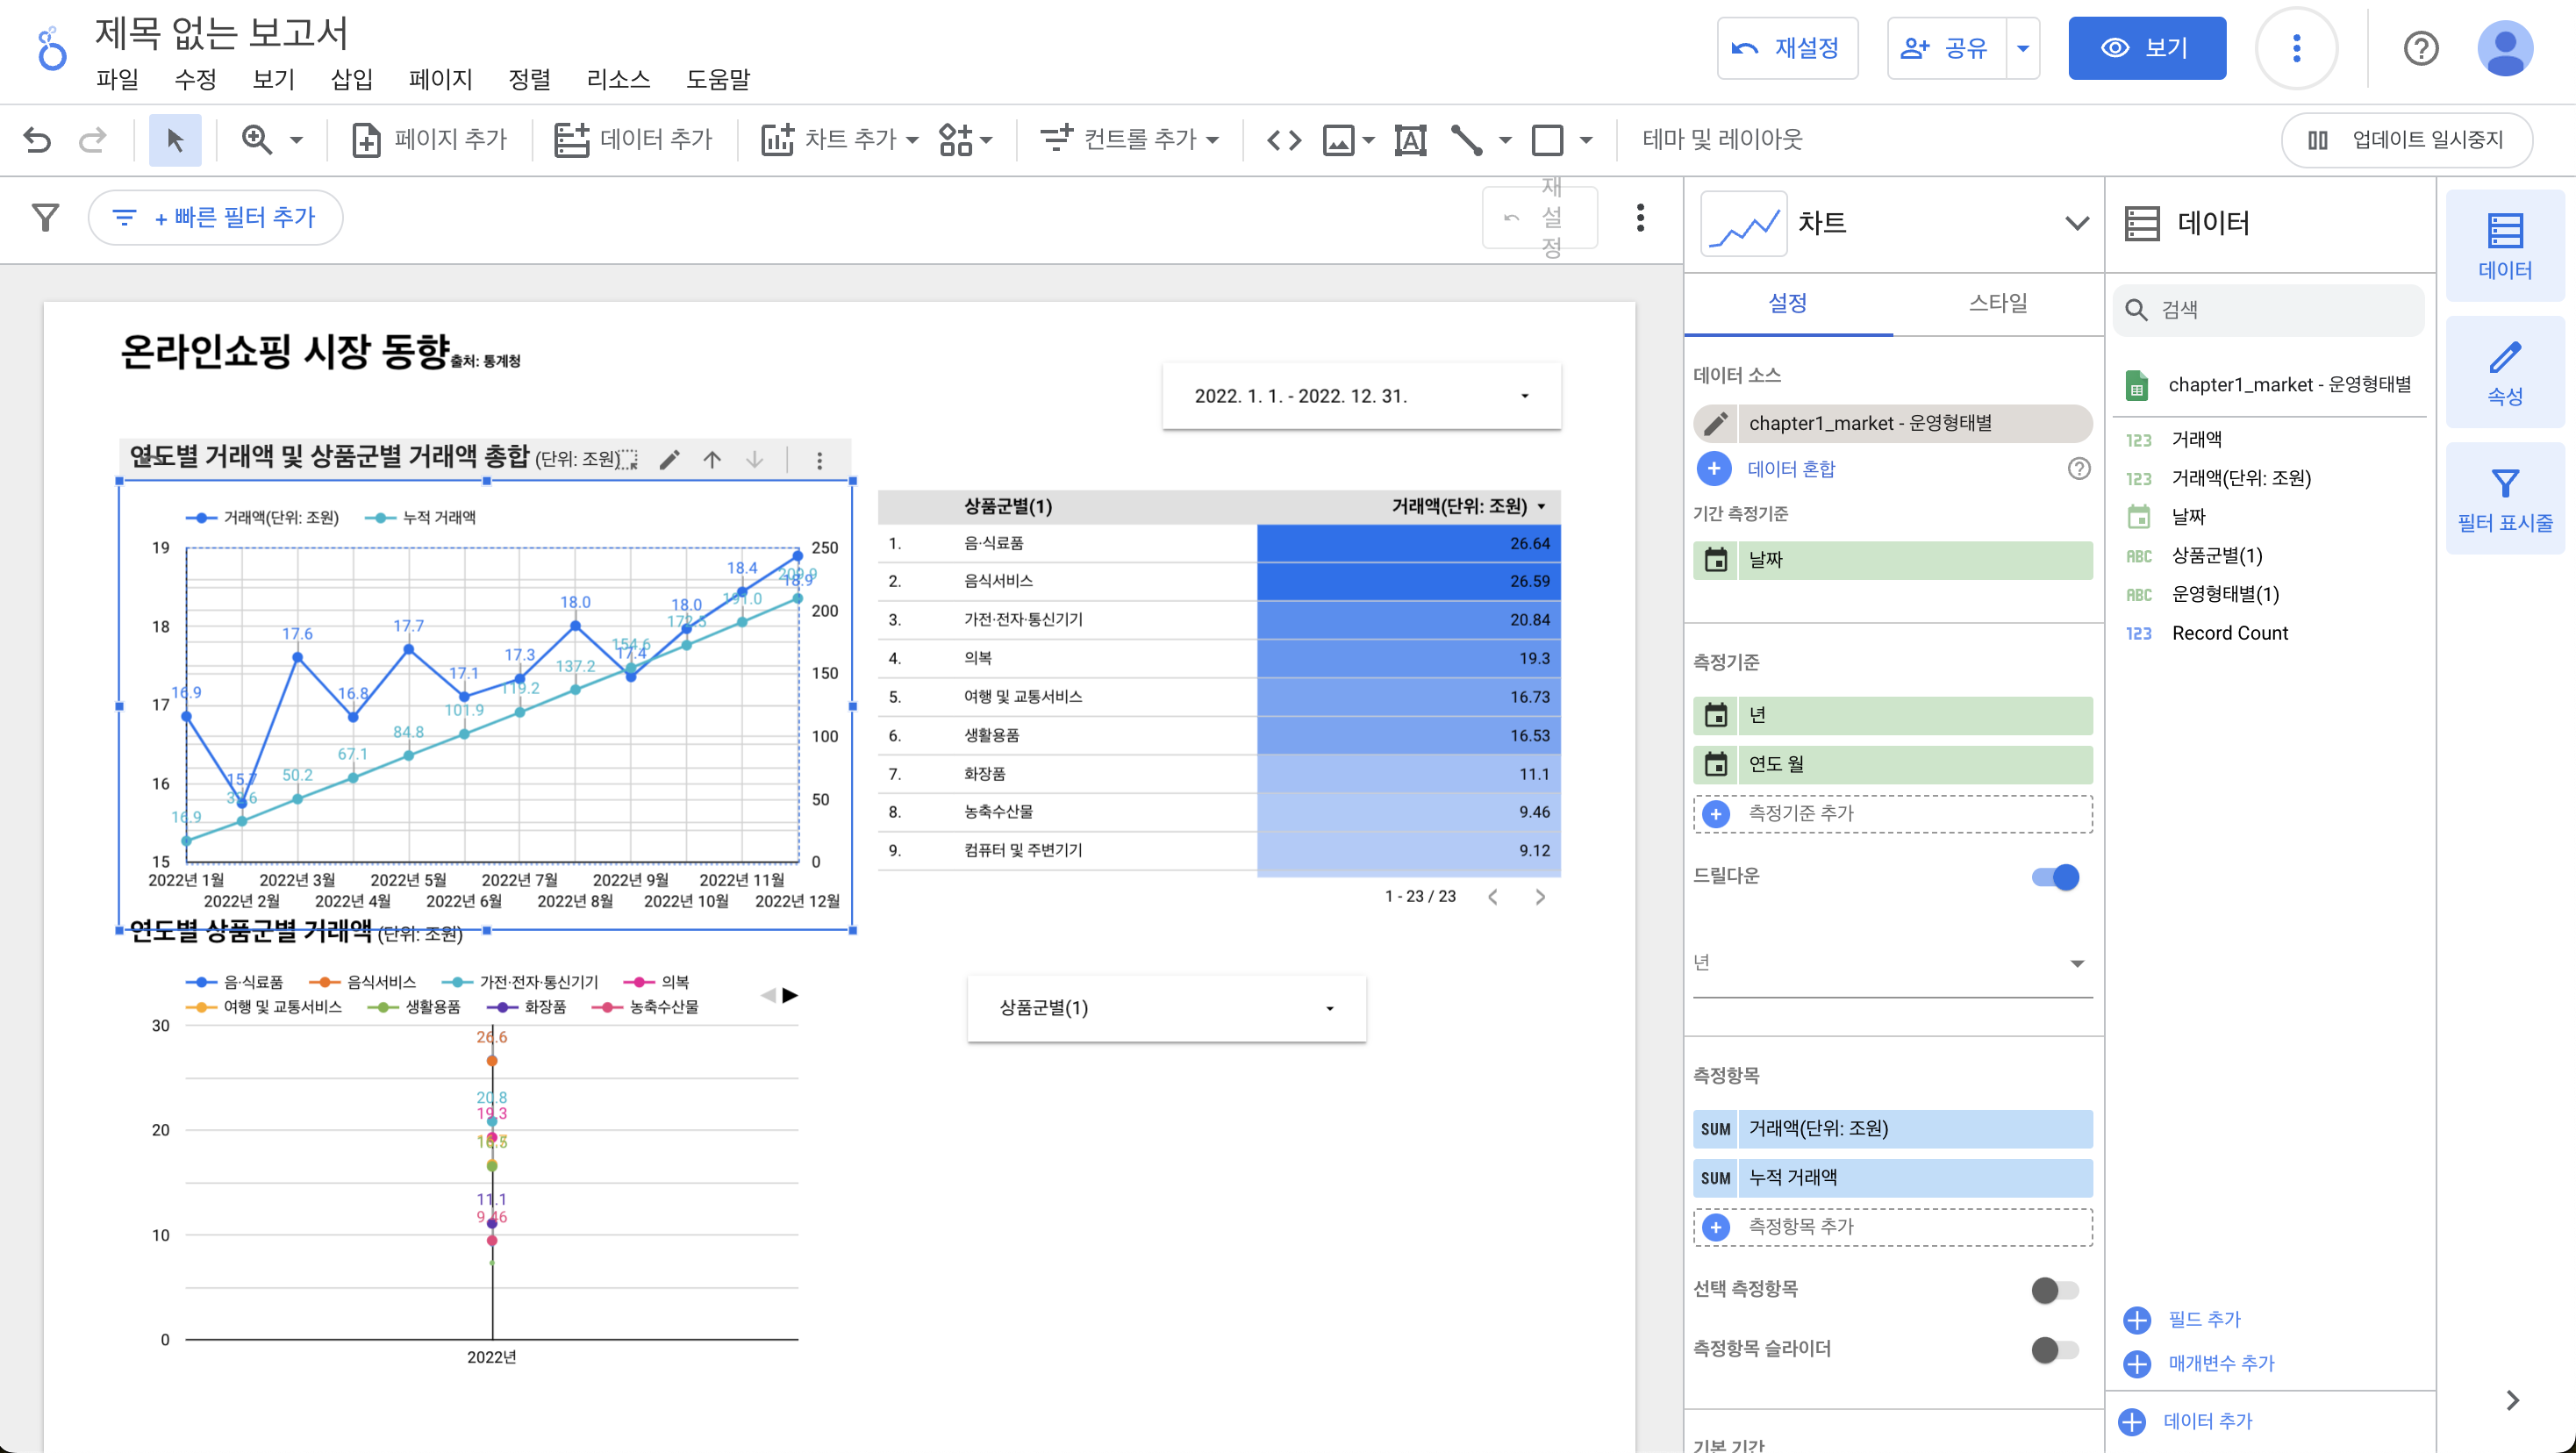Click the 필드 추가 link
2576x1453 pixels.
click(x=2203, y=1319)
